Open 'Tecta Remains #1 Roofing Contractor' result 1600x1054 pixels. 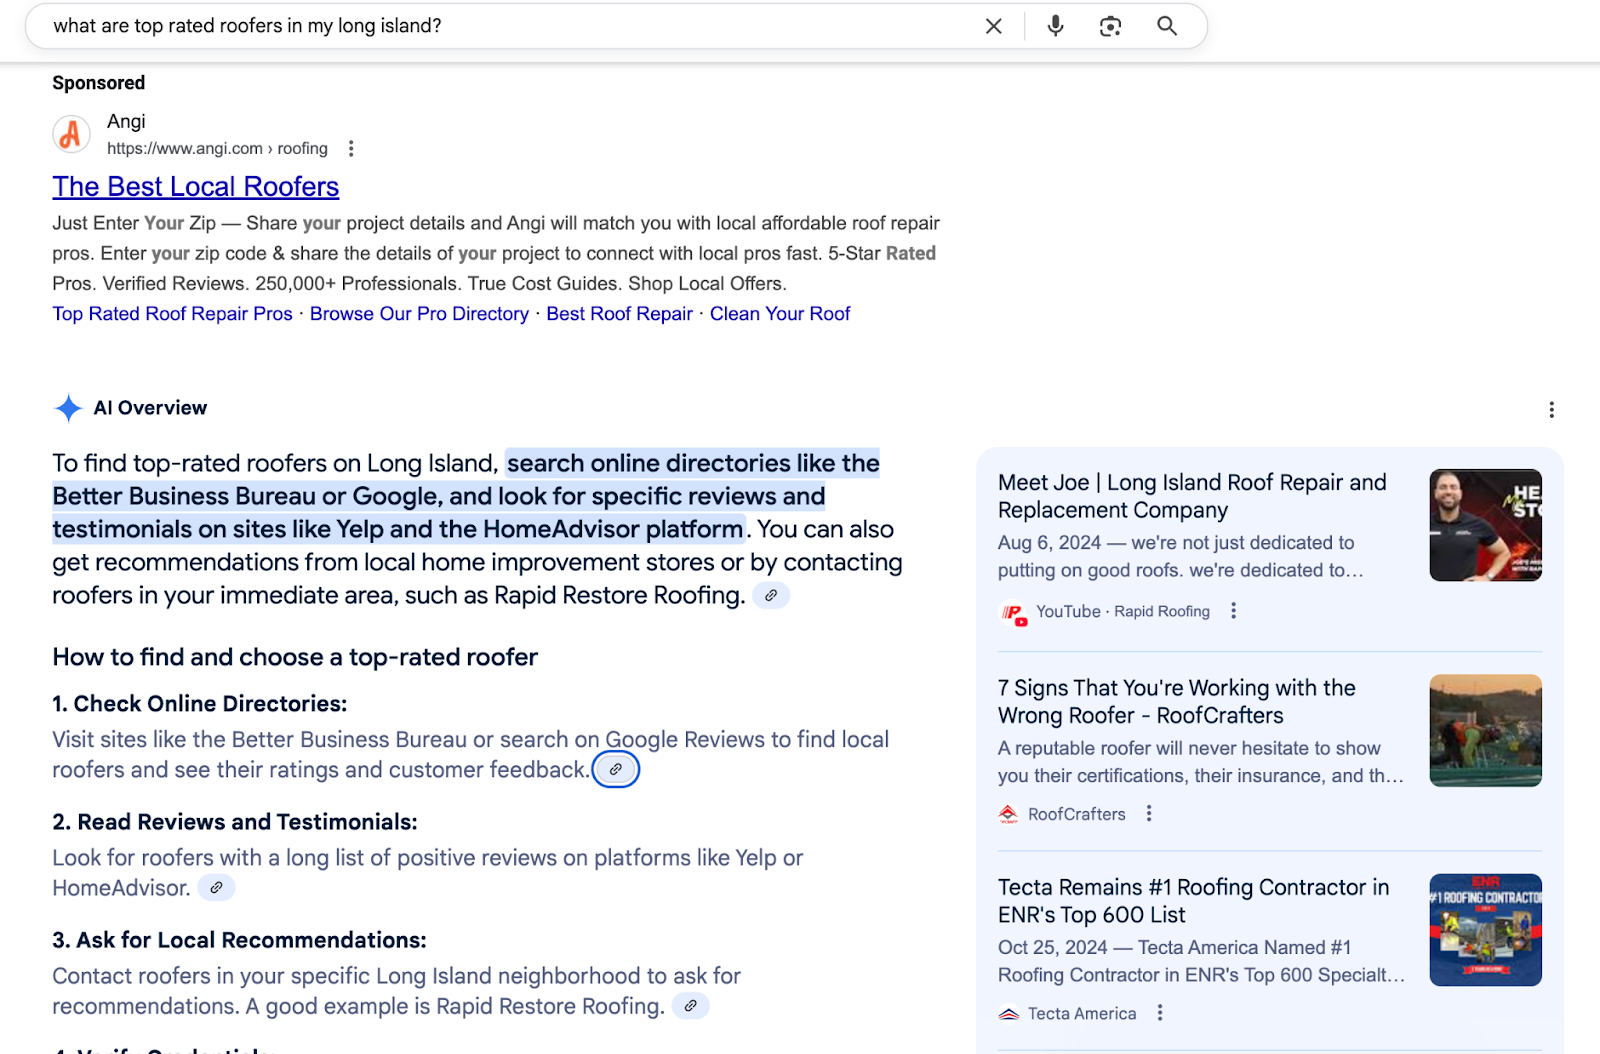pyautogui.click(x=1193, y=901)
